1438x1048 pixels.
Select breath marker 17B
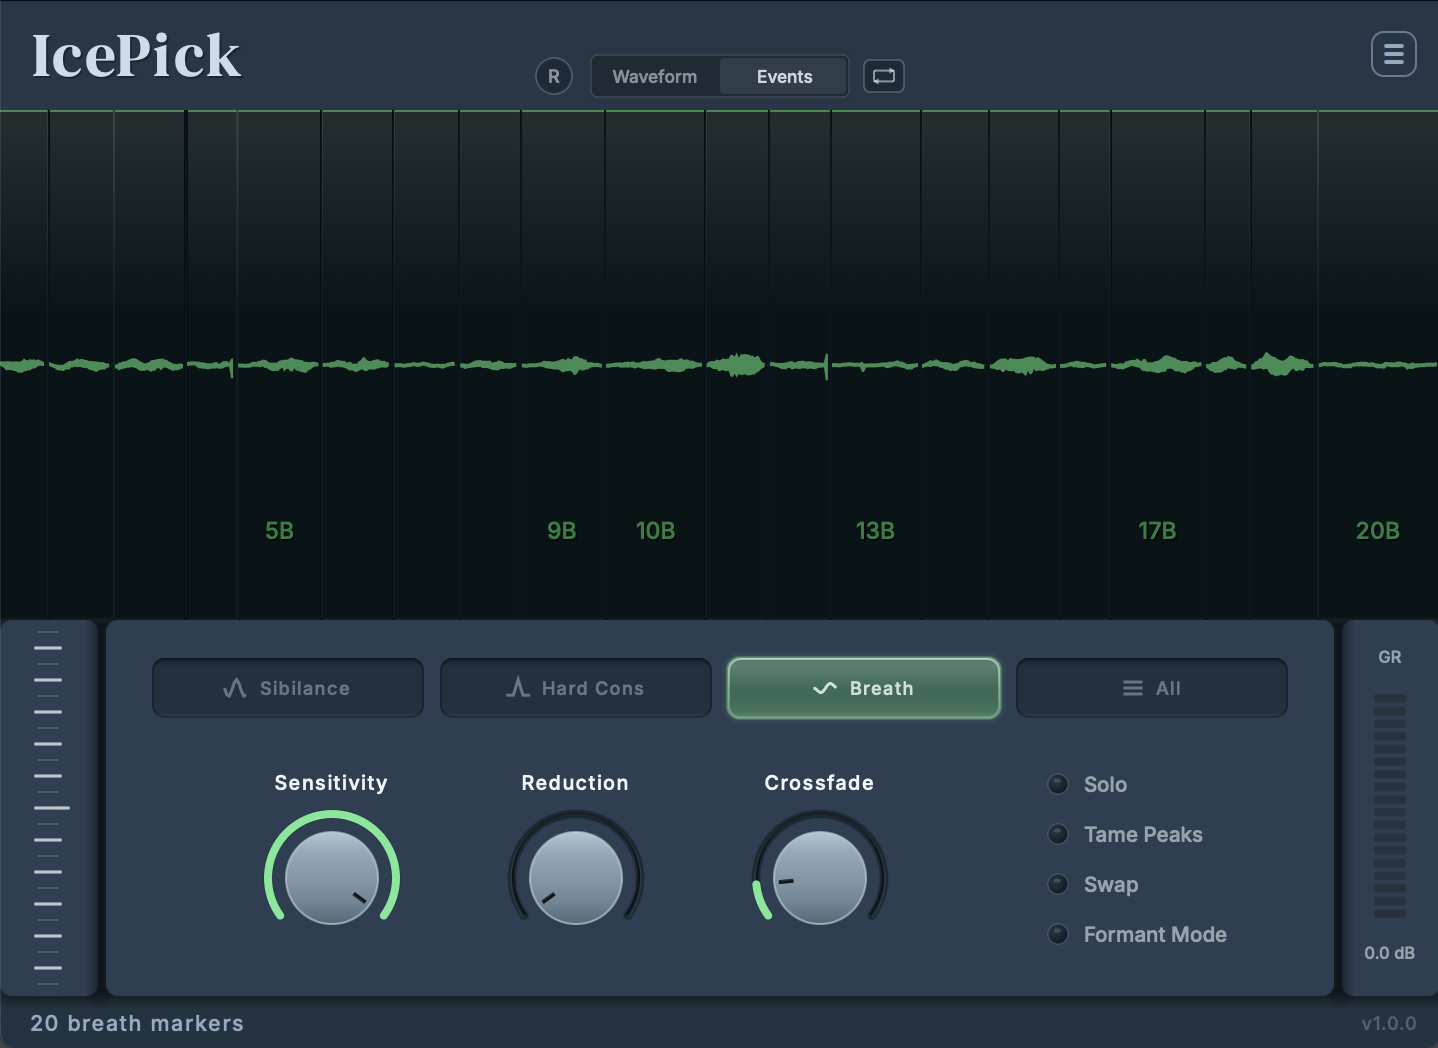1157,531
